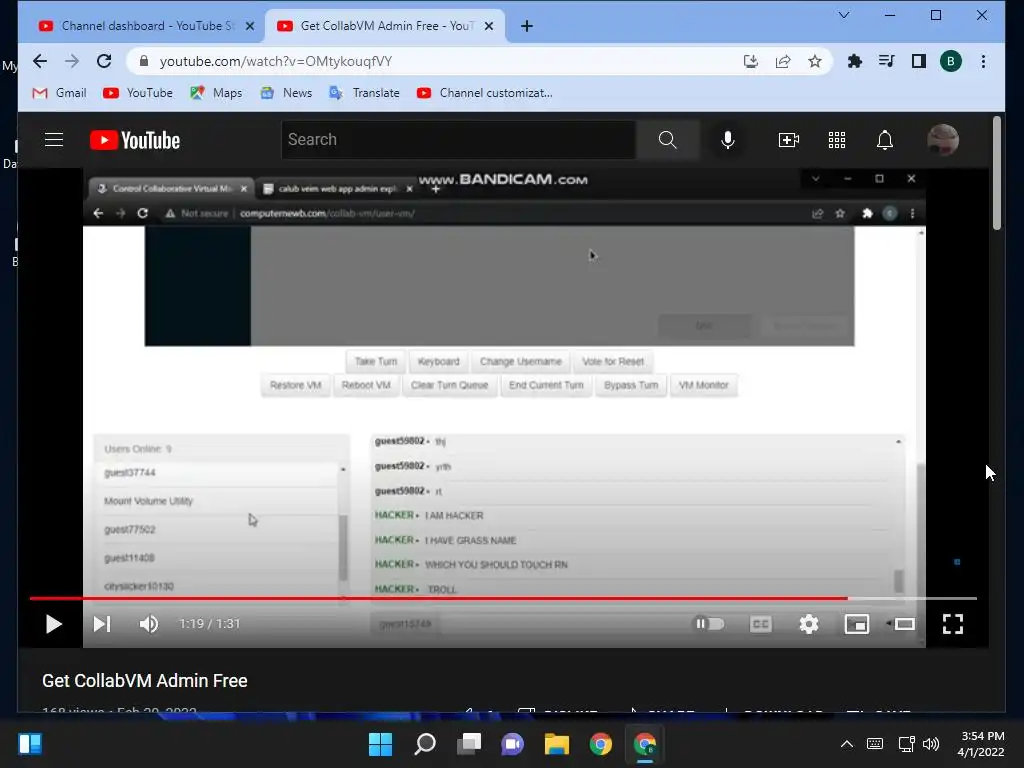Open a new Chrome tab
This screenshot has height=768, width=1024.
[x=526, y=26]
